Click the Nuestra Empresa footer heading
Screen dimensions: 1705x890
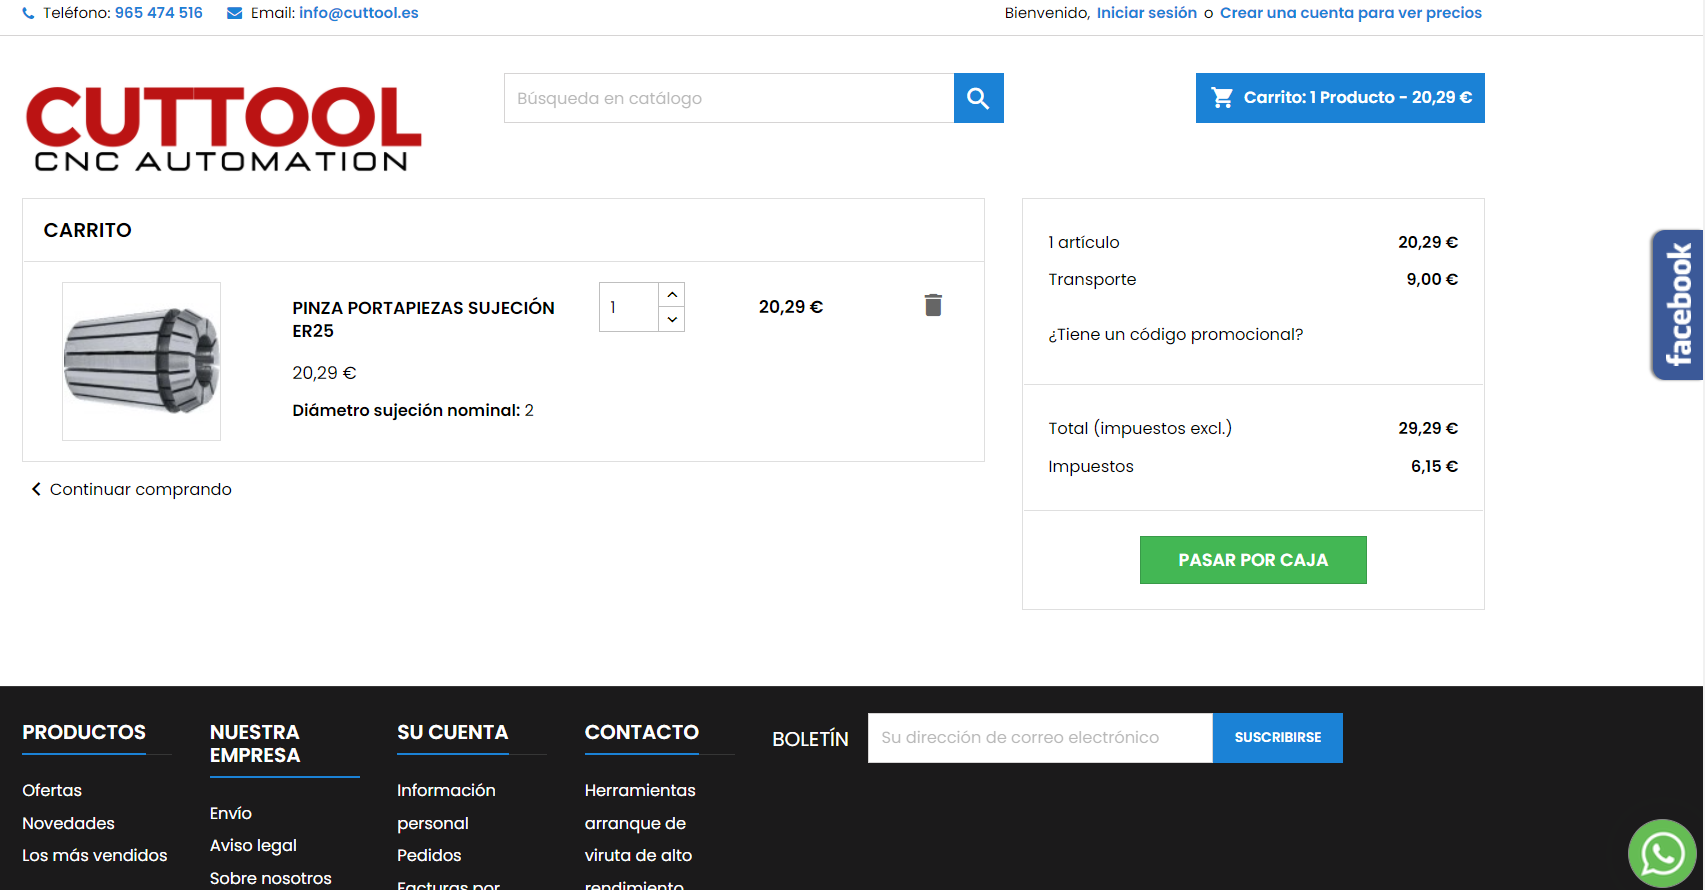[x=255, y=744]
